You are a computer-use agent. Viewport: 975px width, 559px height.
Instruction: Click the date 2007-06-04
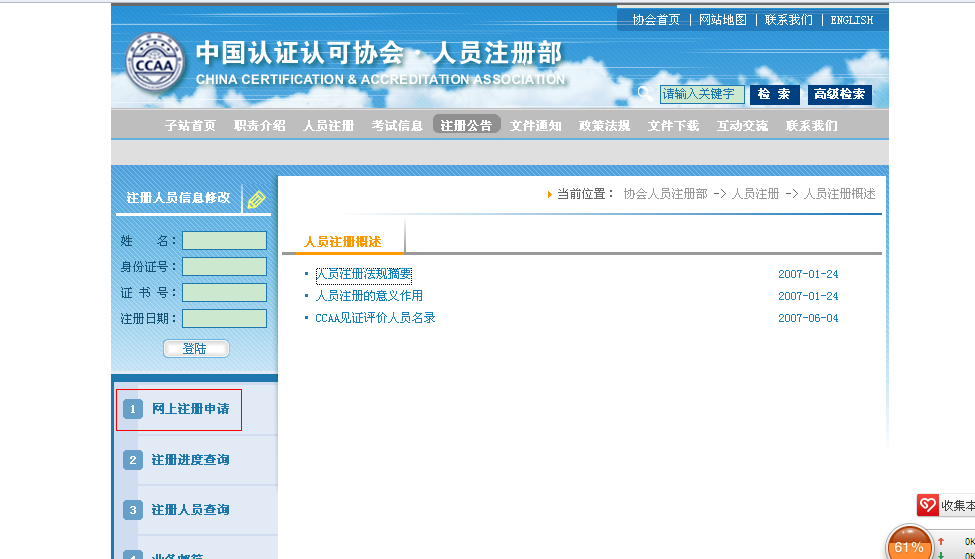(x=808, y=318)
